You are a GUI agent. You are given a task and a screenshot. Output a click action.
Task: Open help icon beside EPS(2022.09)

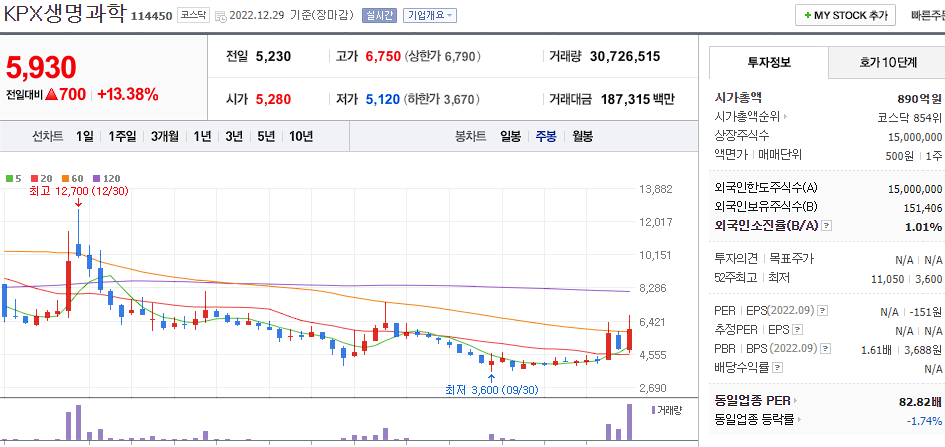[823, 311]
